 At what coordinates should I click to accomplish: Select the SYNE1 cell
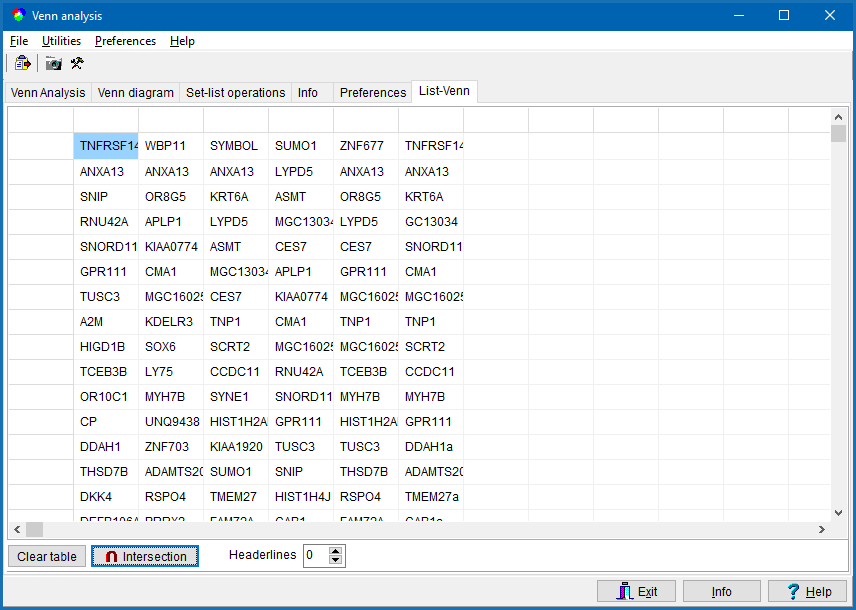(x=236, y=397)
